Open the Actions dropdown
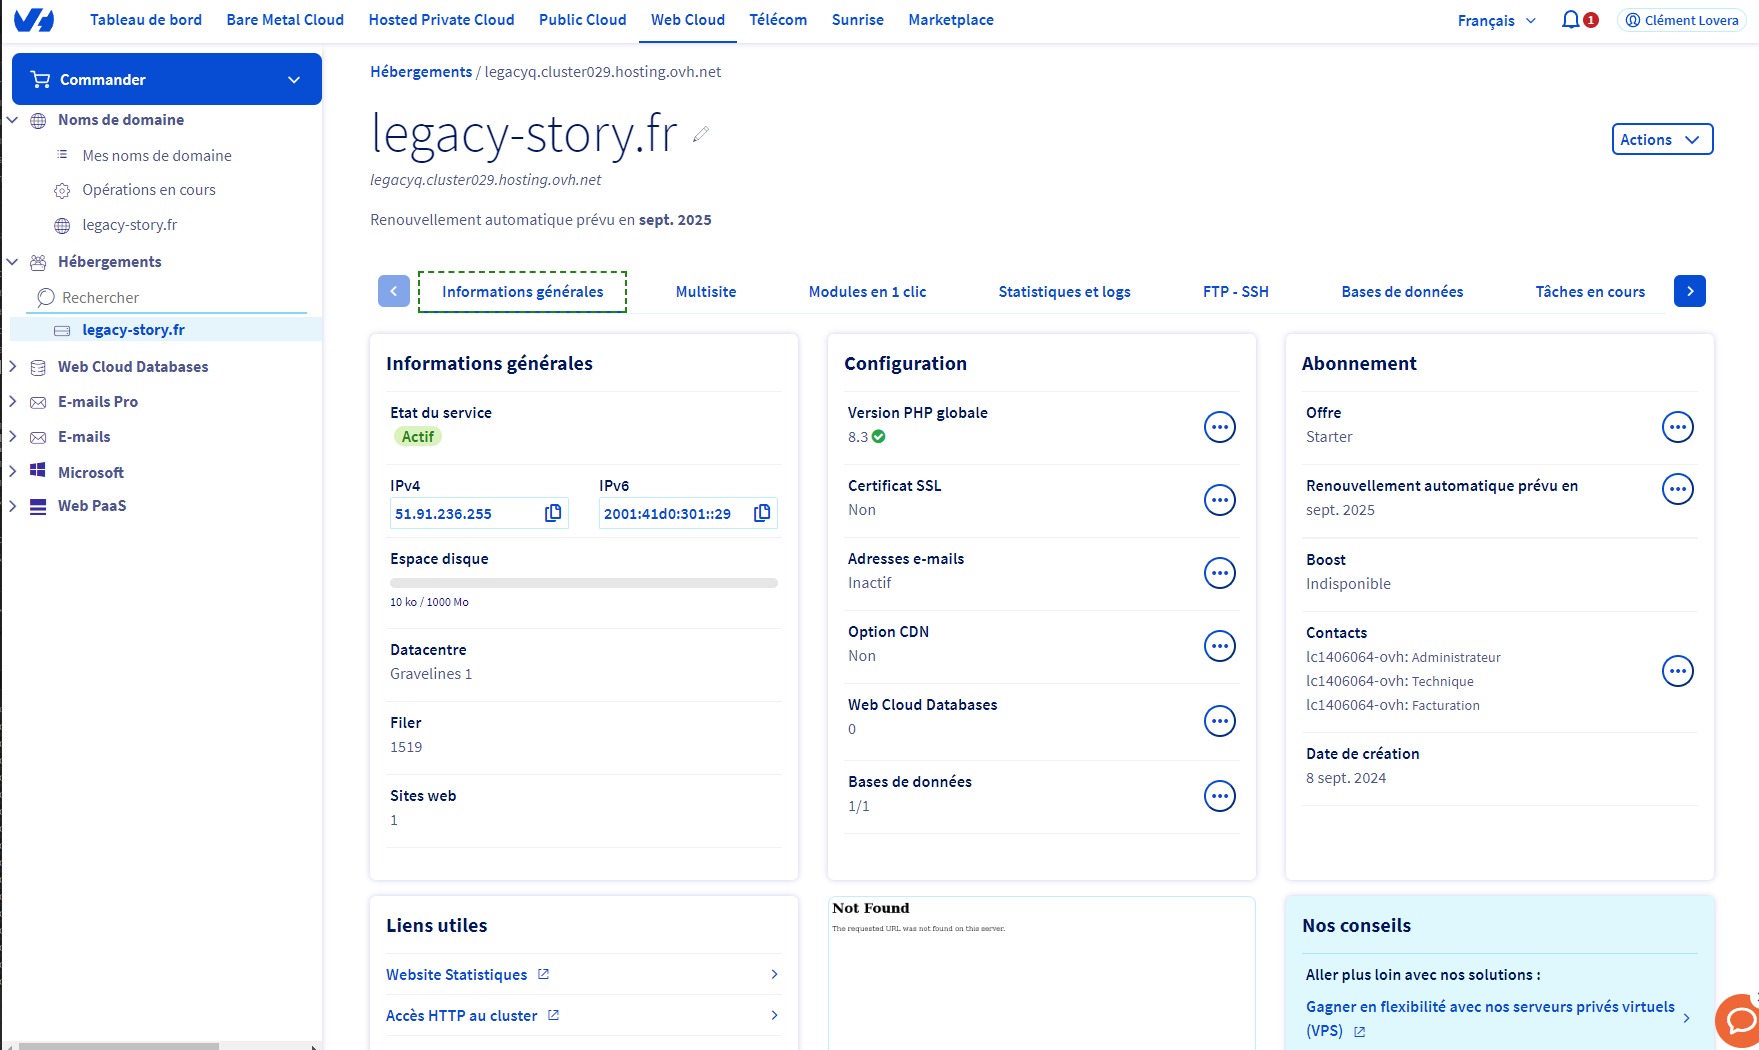This screenshot has width=1759, height=1050. [1661, 140]
